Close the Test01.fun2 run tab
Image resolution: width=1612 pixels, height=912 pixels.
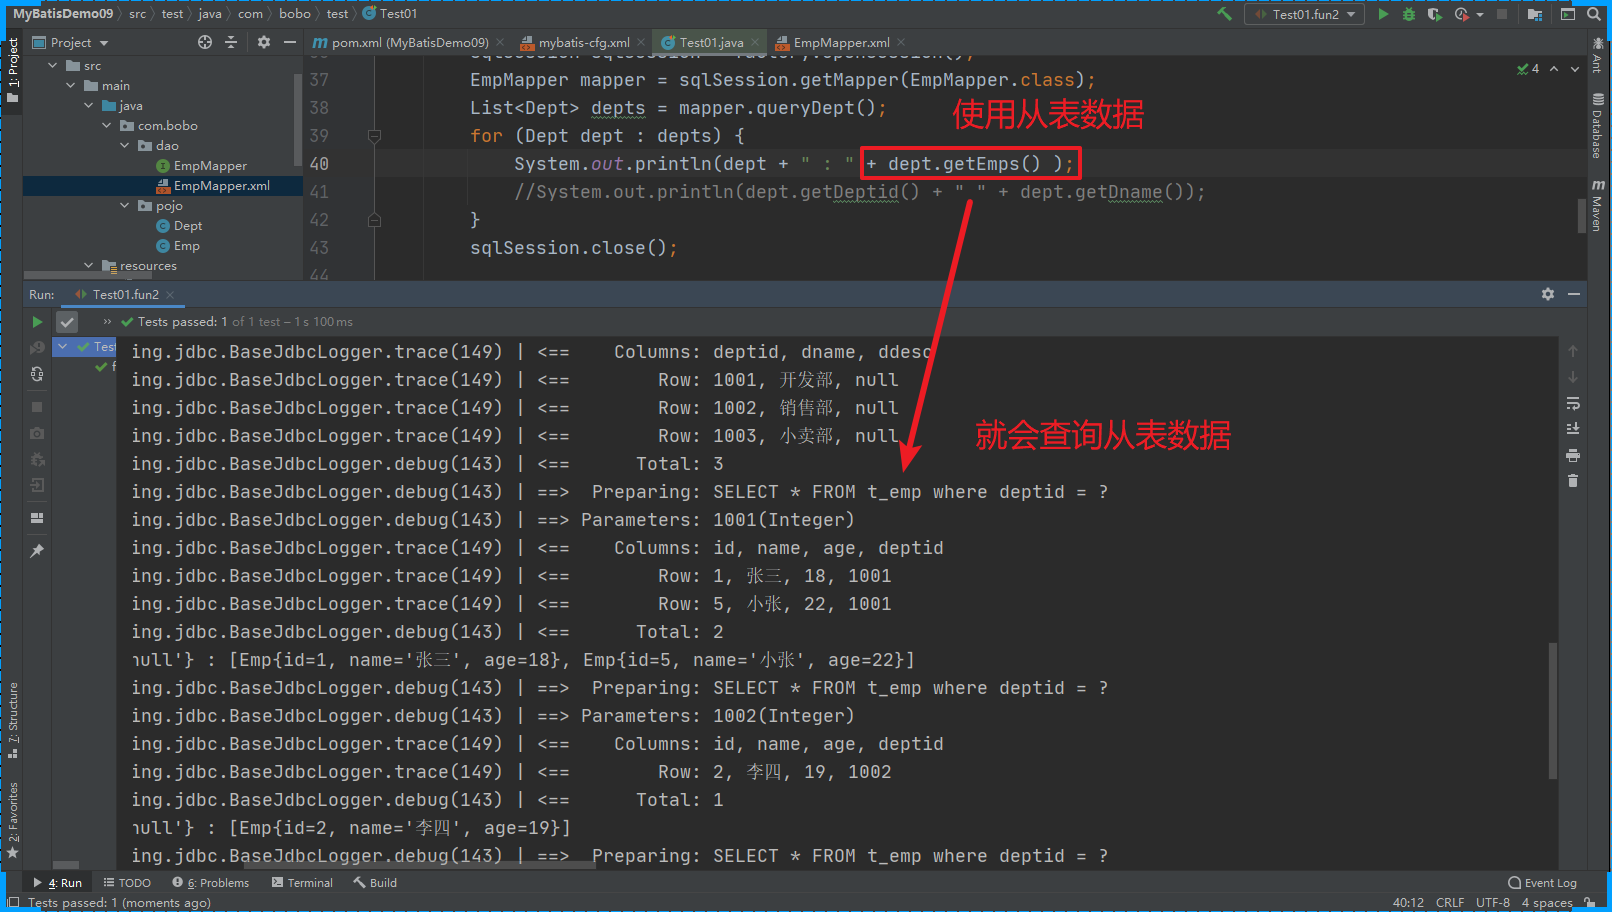click(170, 294)
